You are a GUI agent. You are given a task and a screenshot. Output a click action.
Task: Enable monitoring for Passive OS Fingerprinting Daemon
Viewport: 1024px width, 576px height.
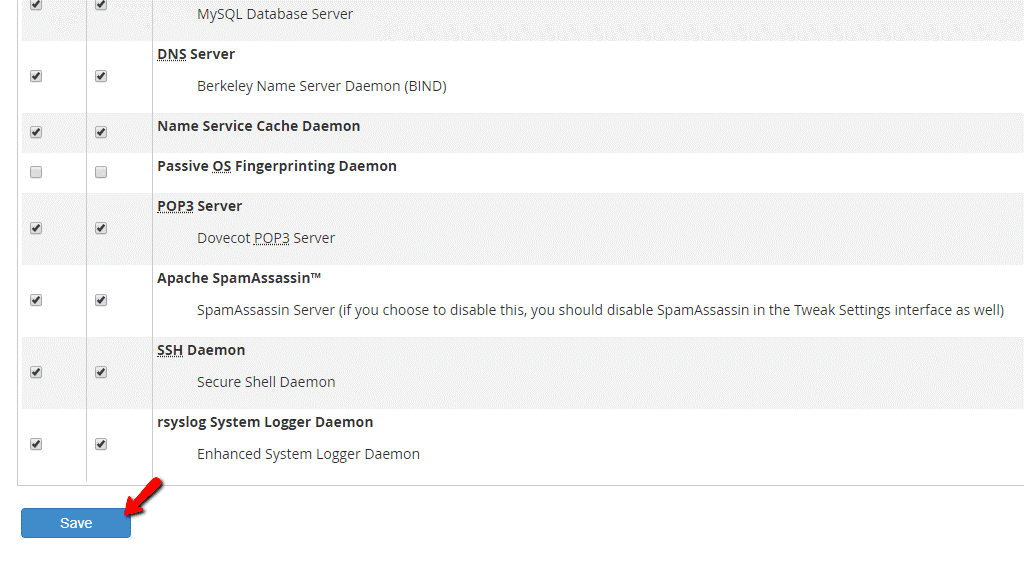click(100, 171)
